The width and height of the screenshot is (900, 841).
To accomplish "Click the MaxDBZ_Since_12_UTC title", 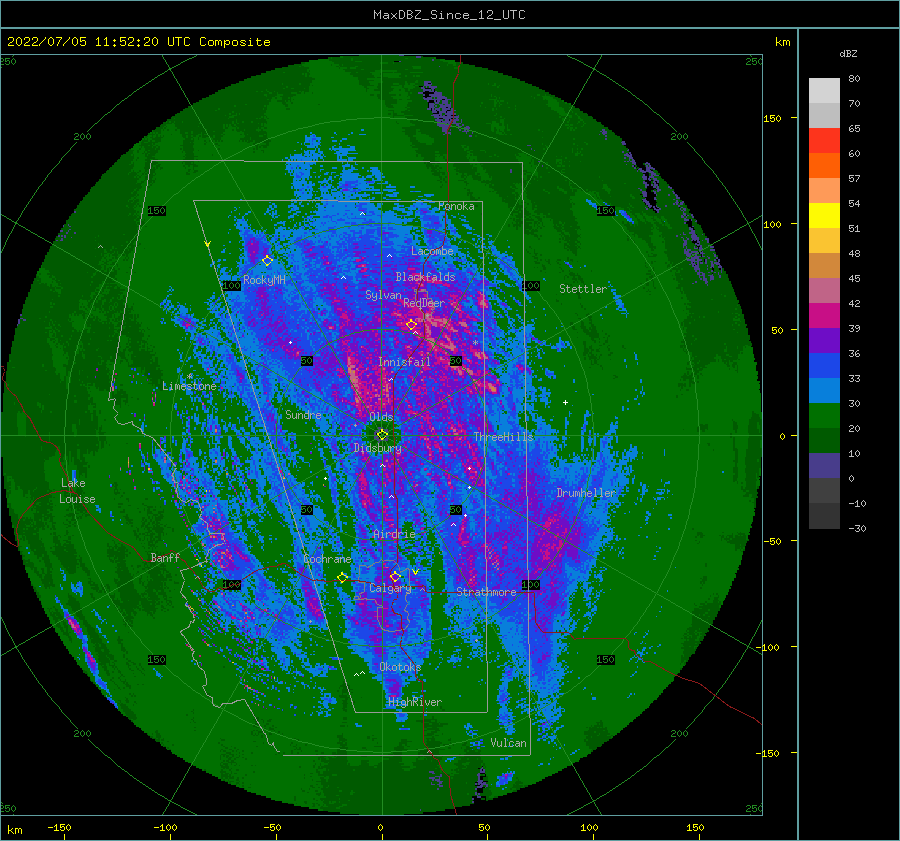I will click(449, 15).
